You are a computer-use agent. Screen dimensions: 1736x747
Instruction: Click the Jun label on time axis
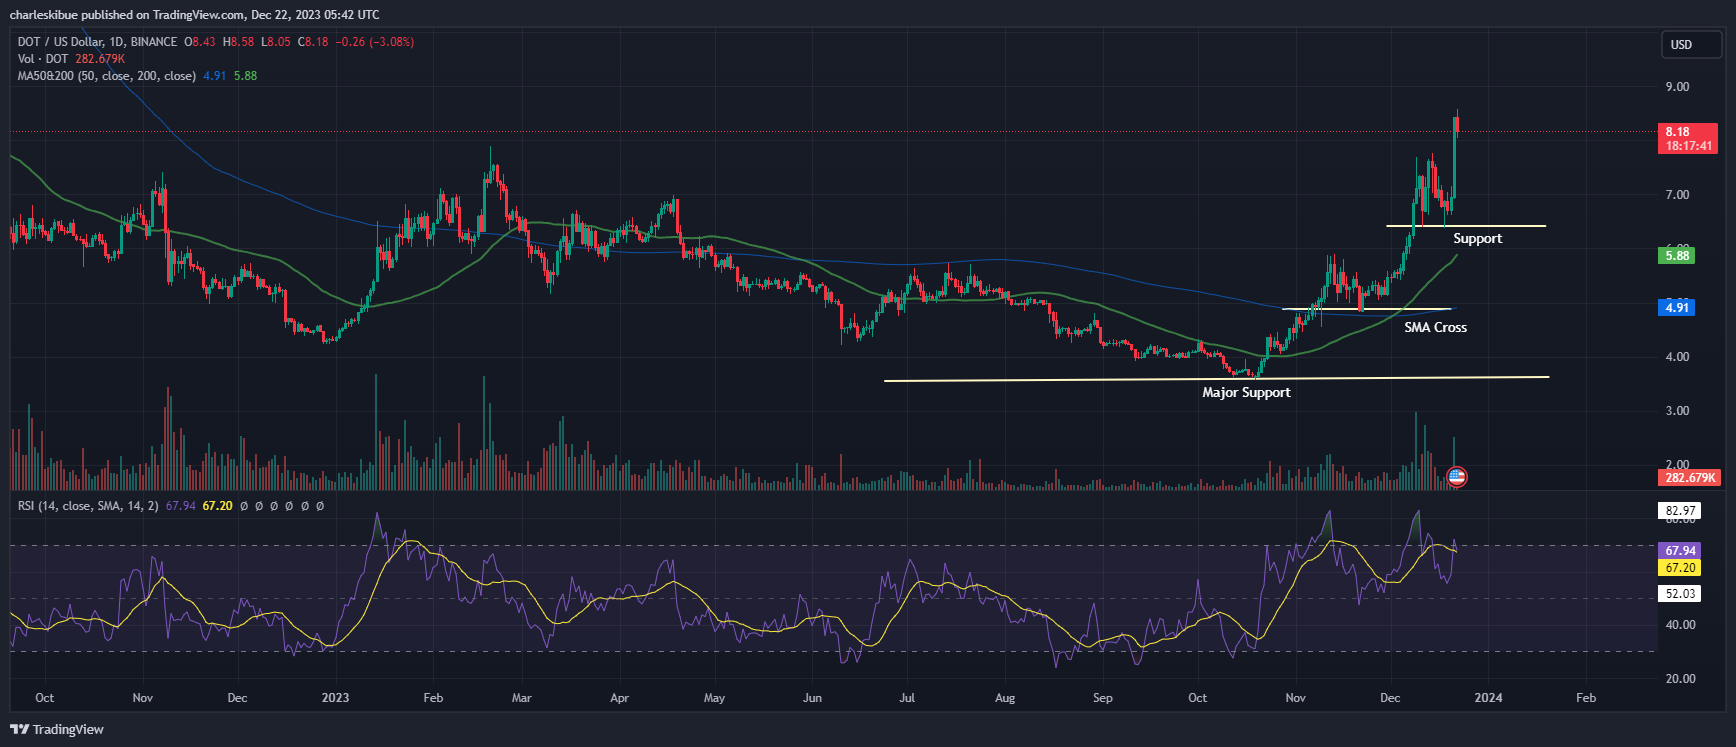point(812,698)
